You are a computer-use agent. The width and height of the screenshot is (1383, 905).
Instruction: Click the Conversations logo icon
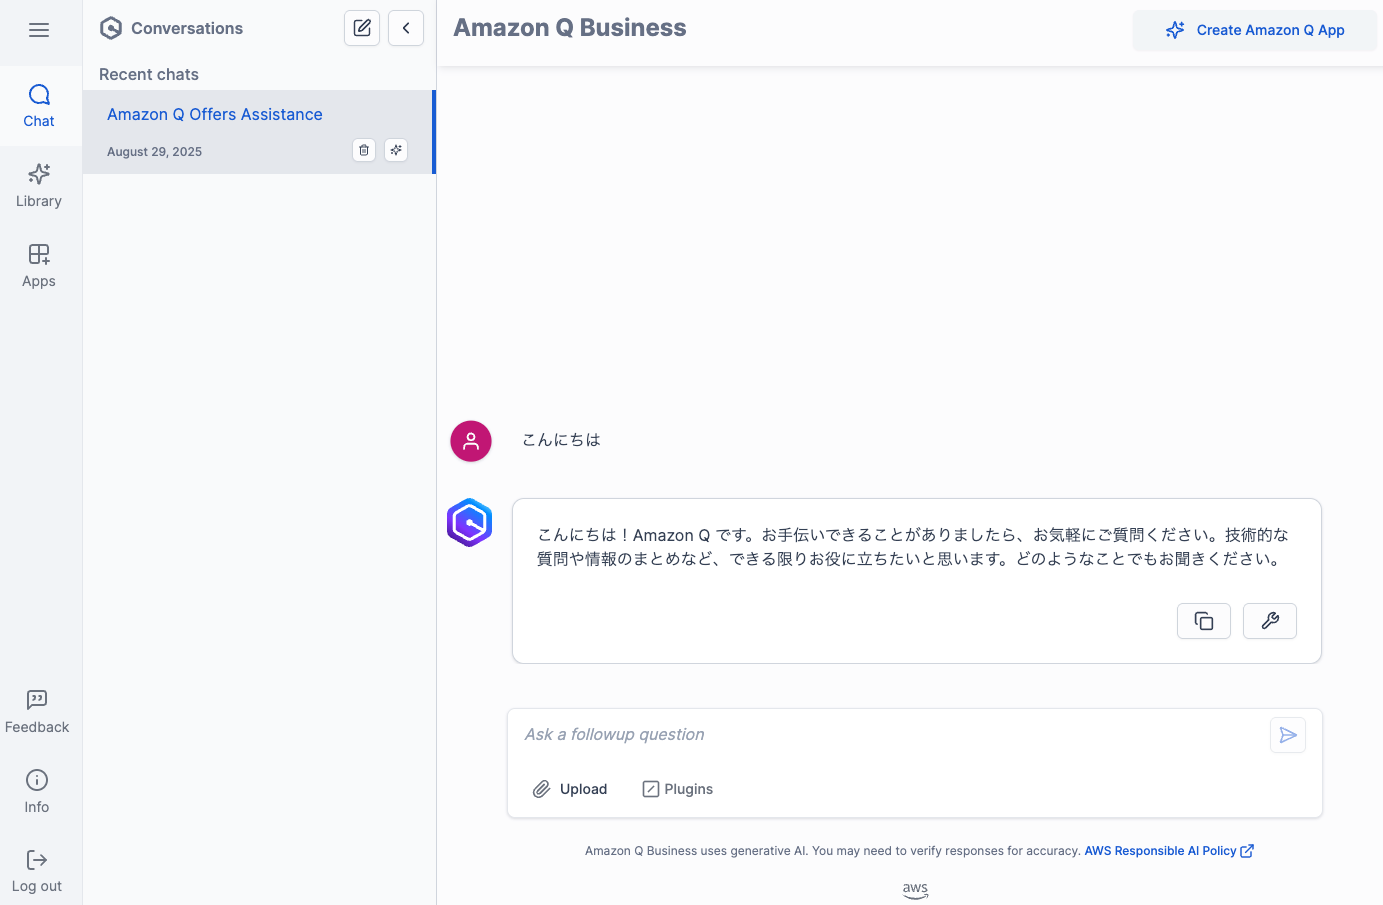(111, 28)
